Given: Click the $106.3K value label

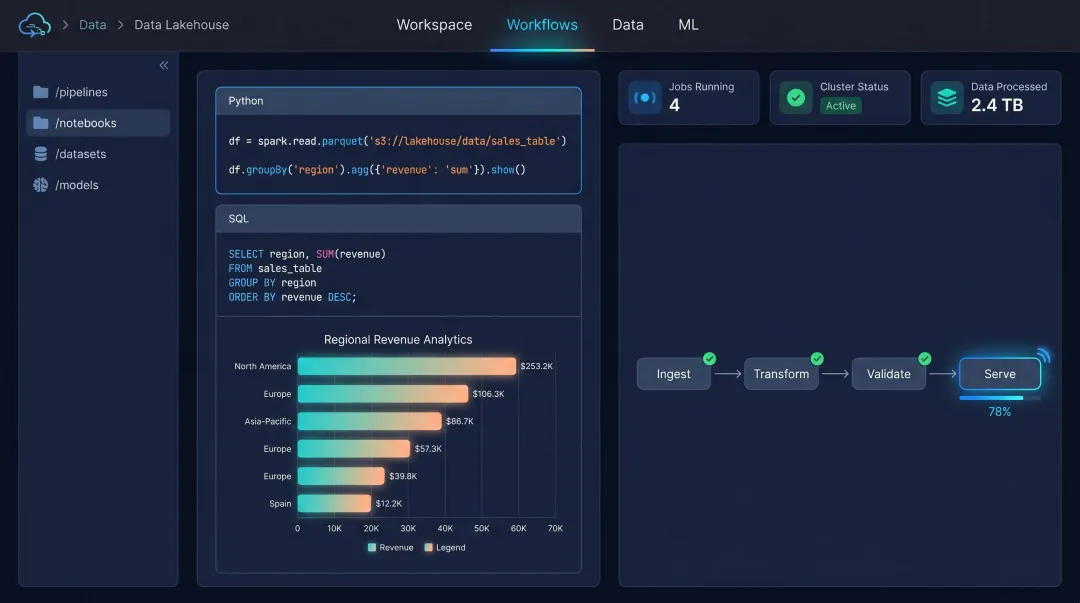Looking at the screenshot, I should (x=488, y=394).
